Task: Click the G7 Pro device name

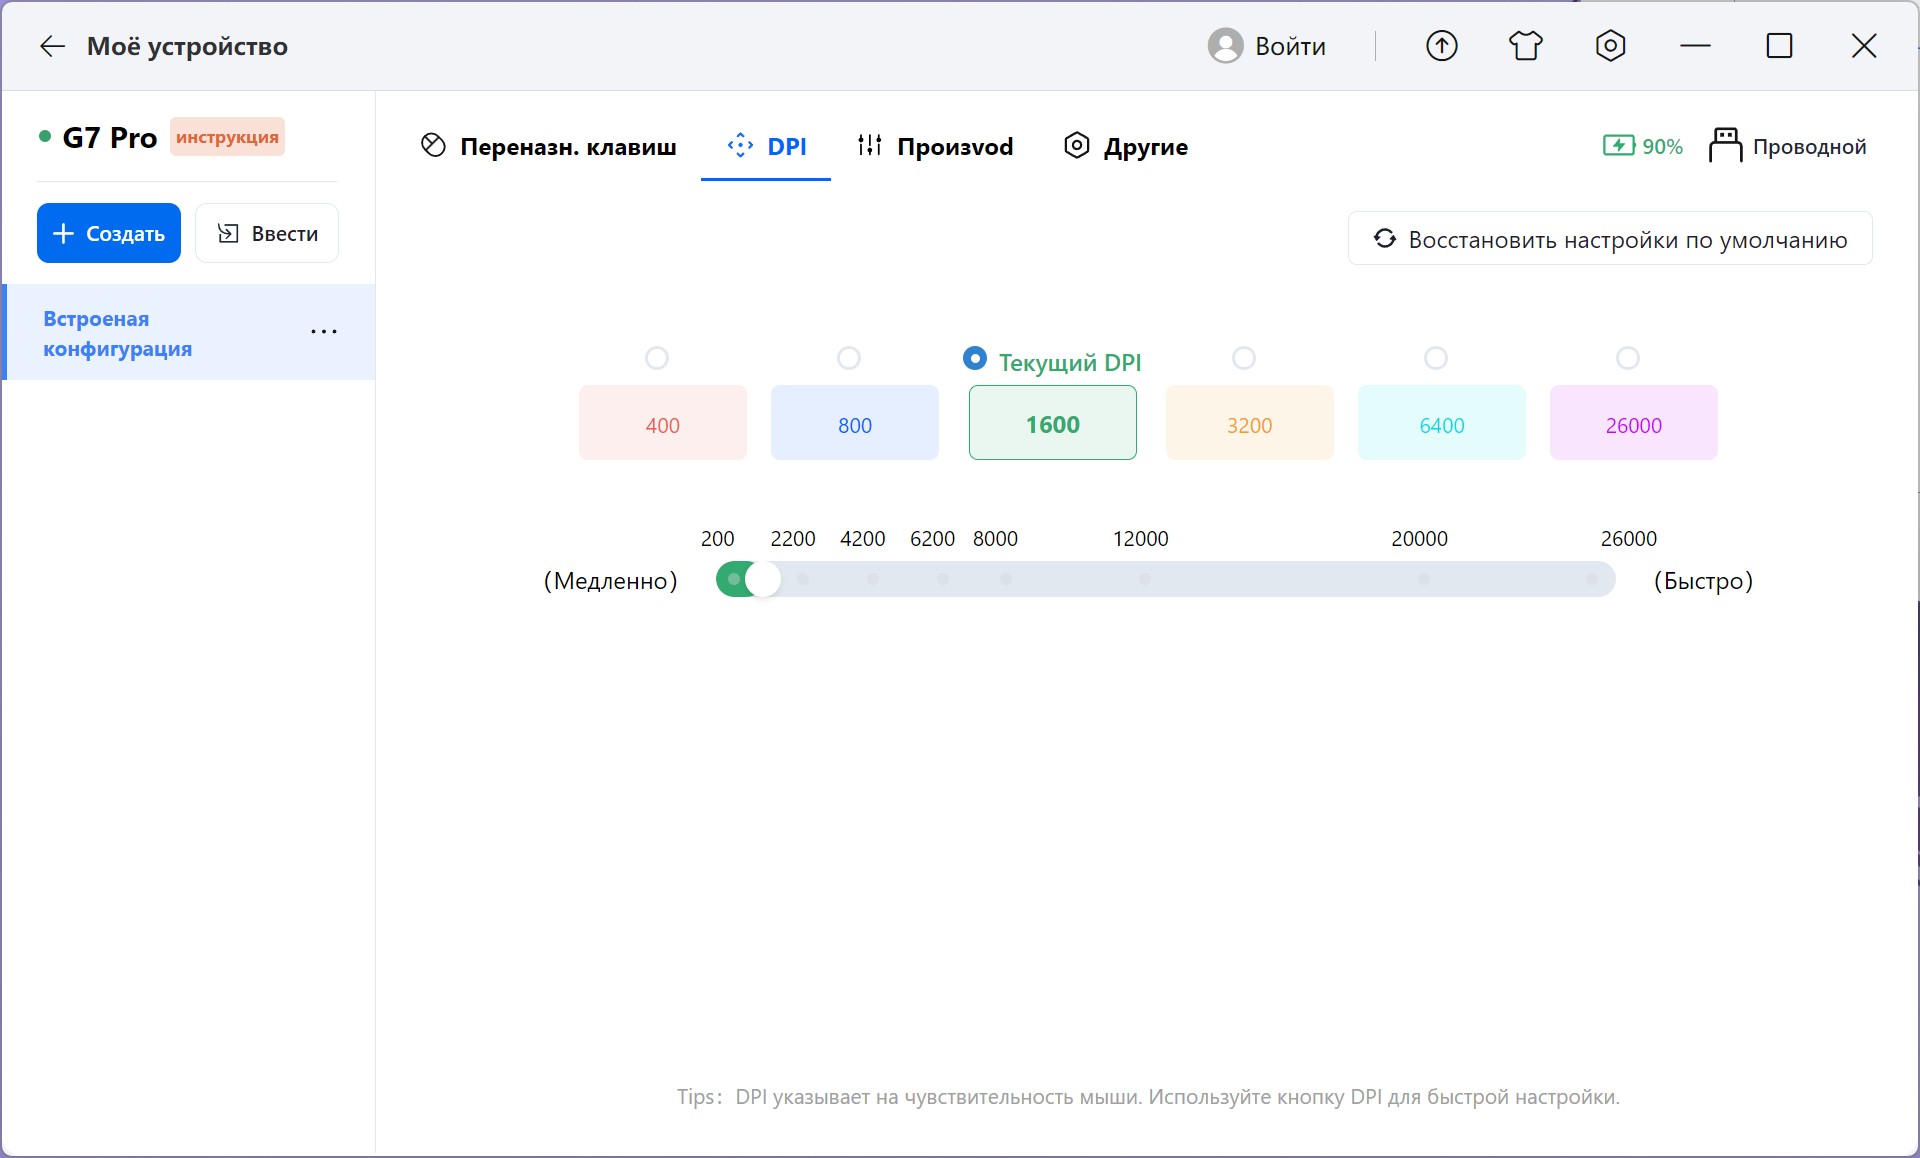Action: point(110,137)
